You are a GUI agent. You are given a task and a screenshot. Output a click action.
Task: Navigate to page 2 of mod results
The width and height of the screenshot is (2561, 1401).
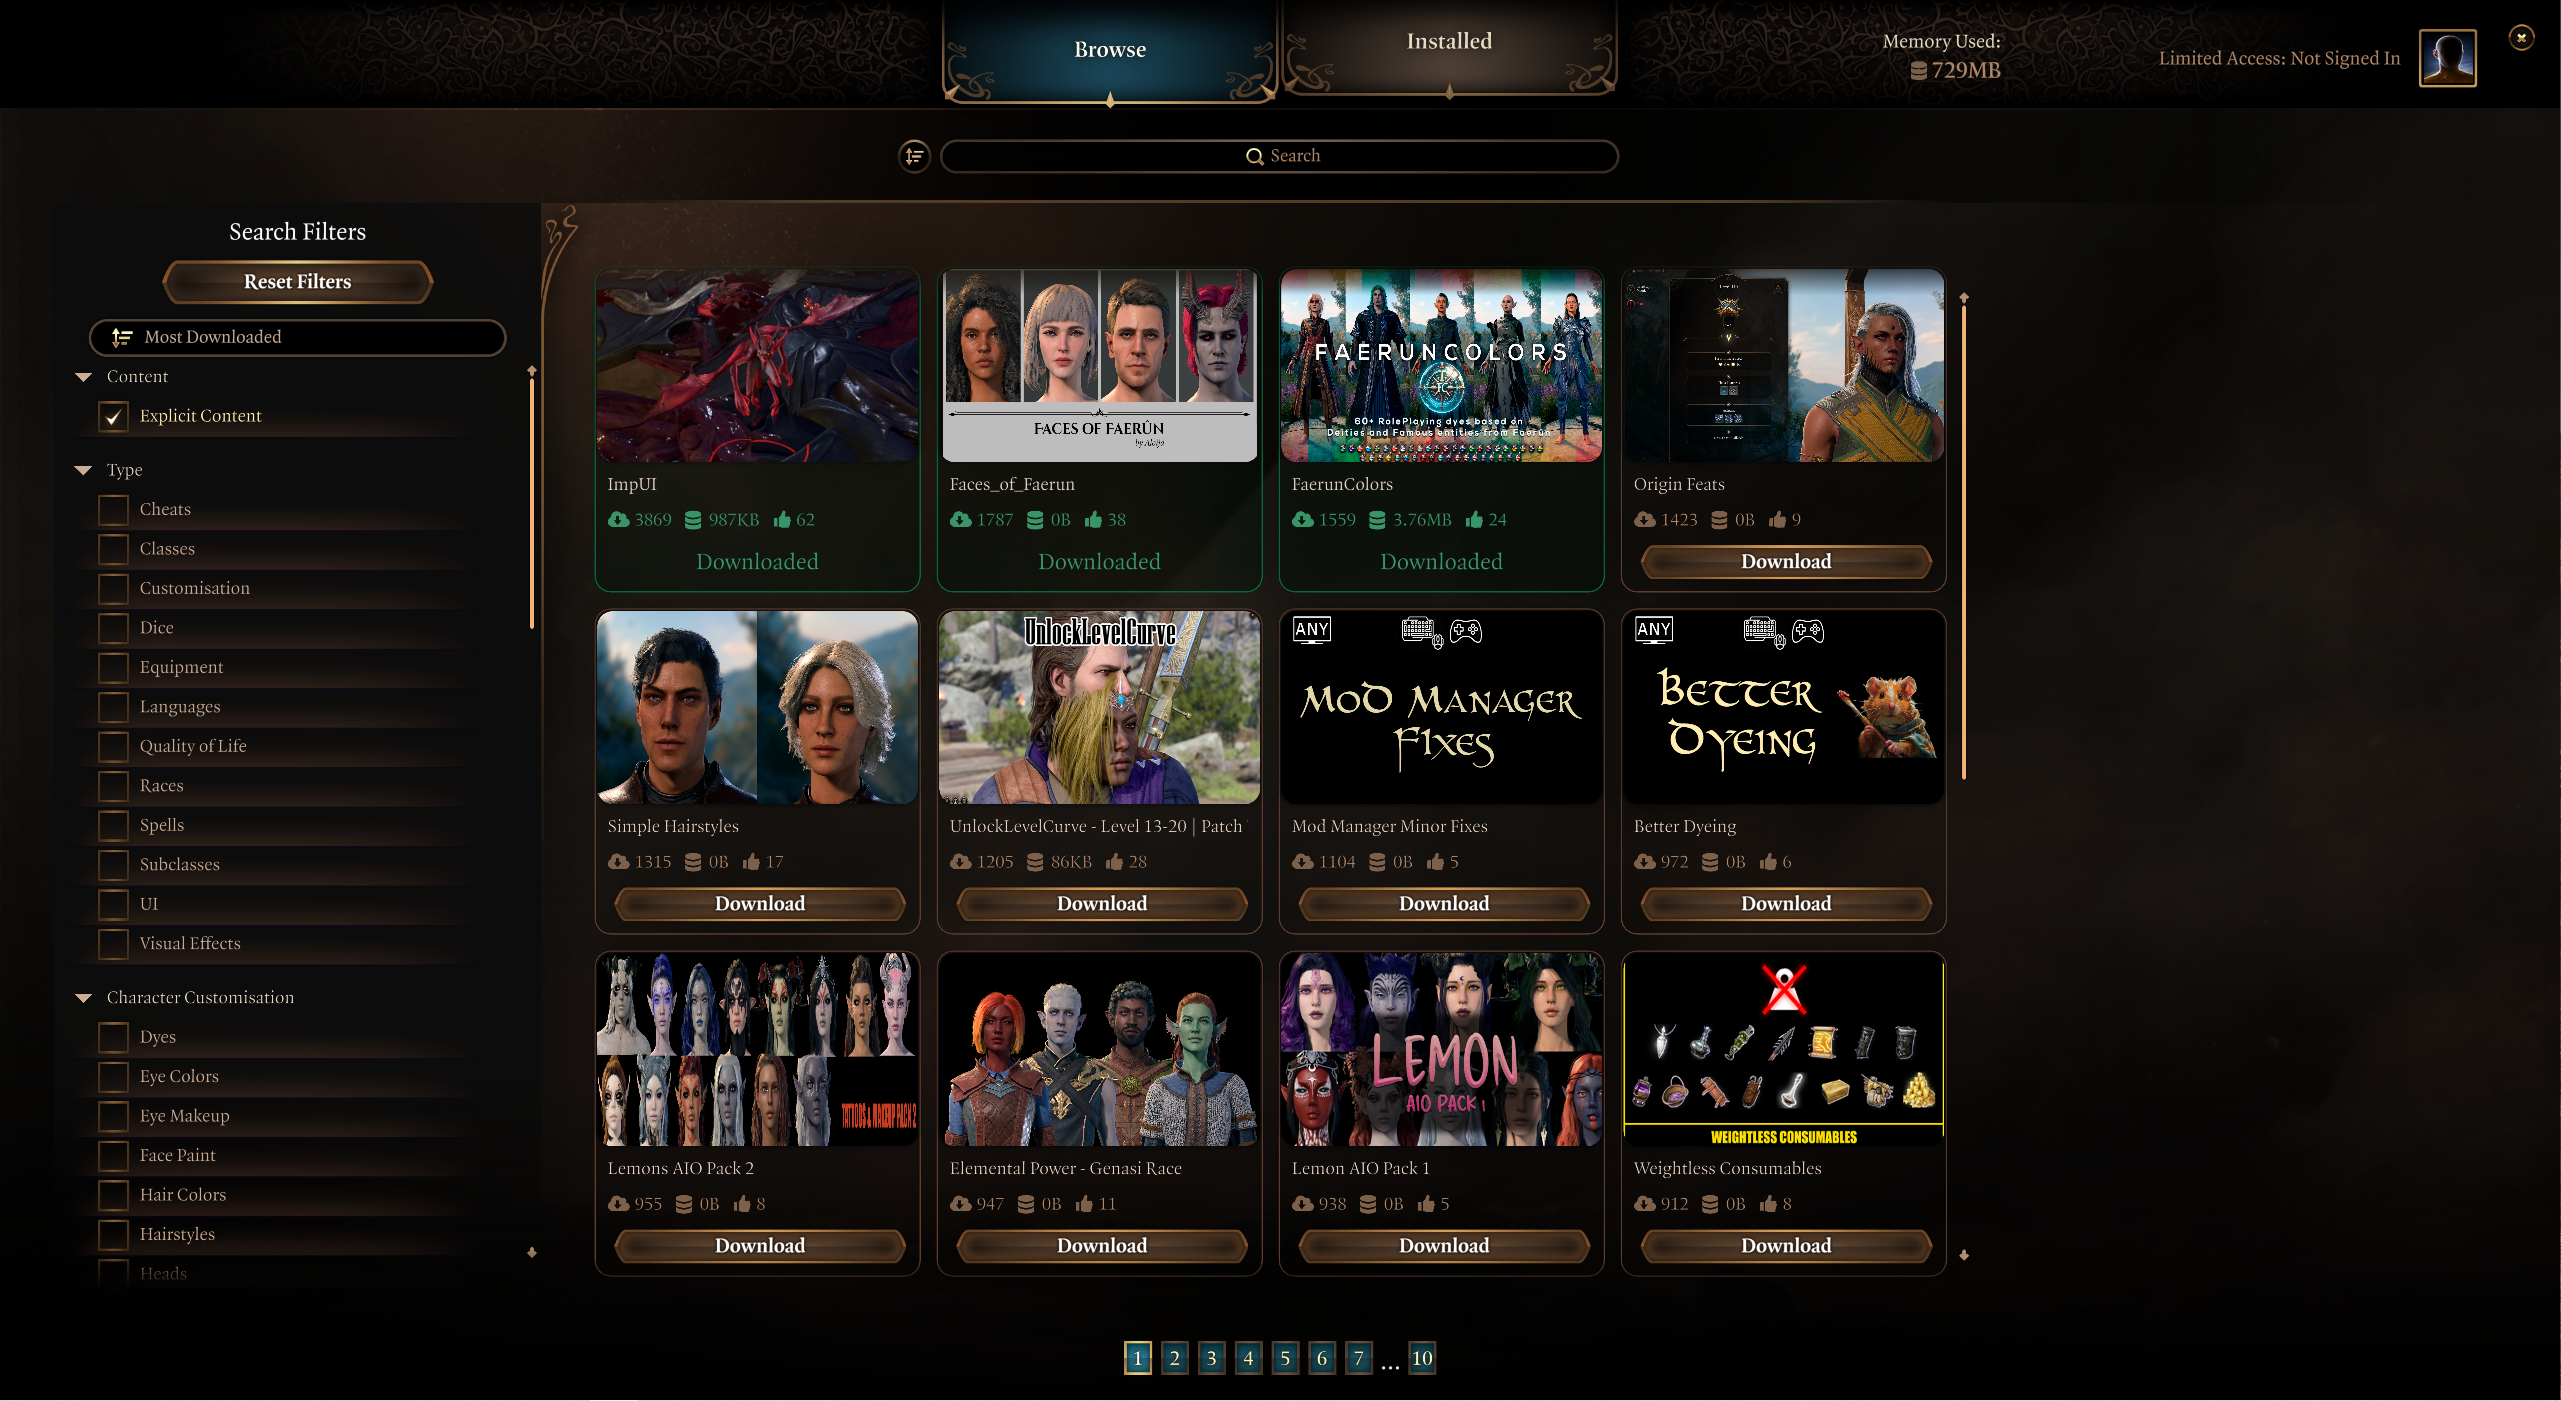1174,1356
